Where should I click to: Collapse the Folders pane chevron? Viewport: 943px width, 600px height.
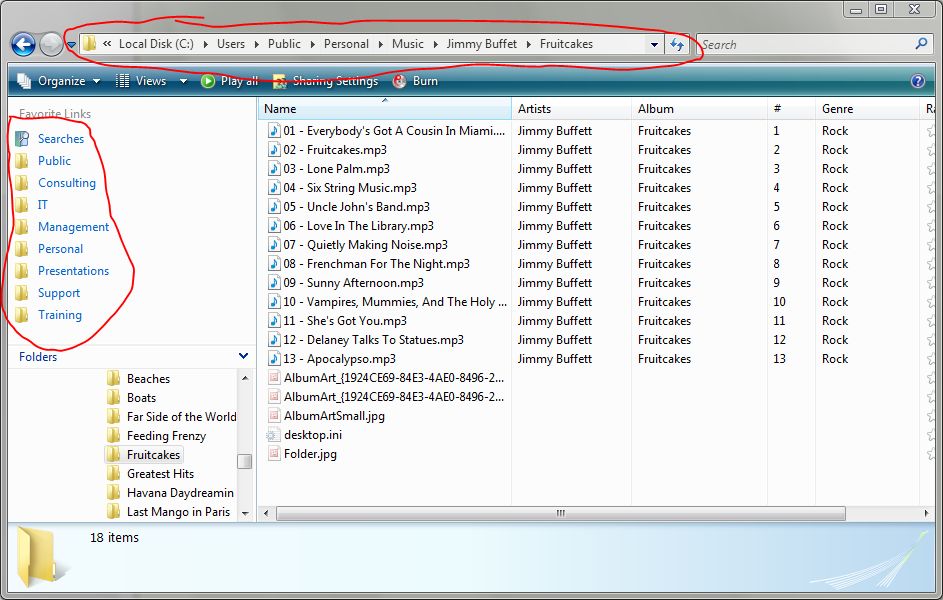point(244,356)
